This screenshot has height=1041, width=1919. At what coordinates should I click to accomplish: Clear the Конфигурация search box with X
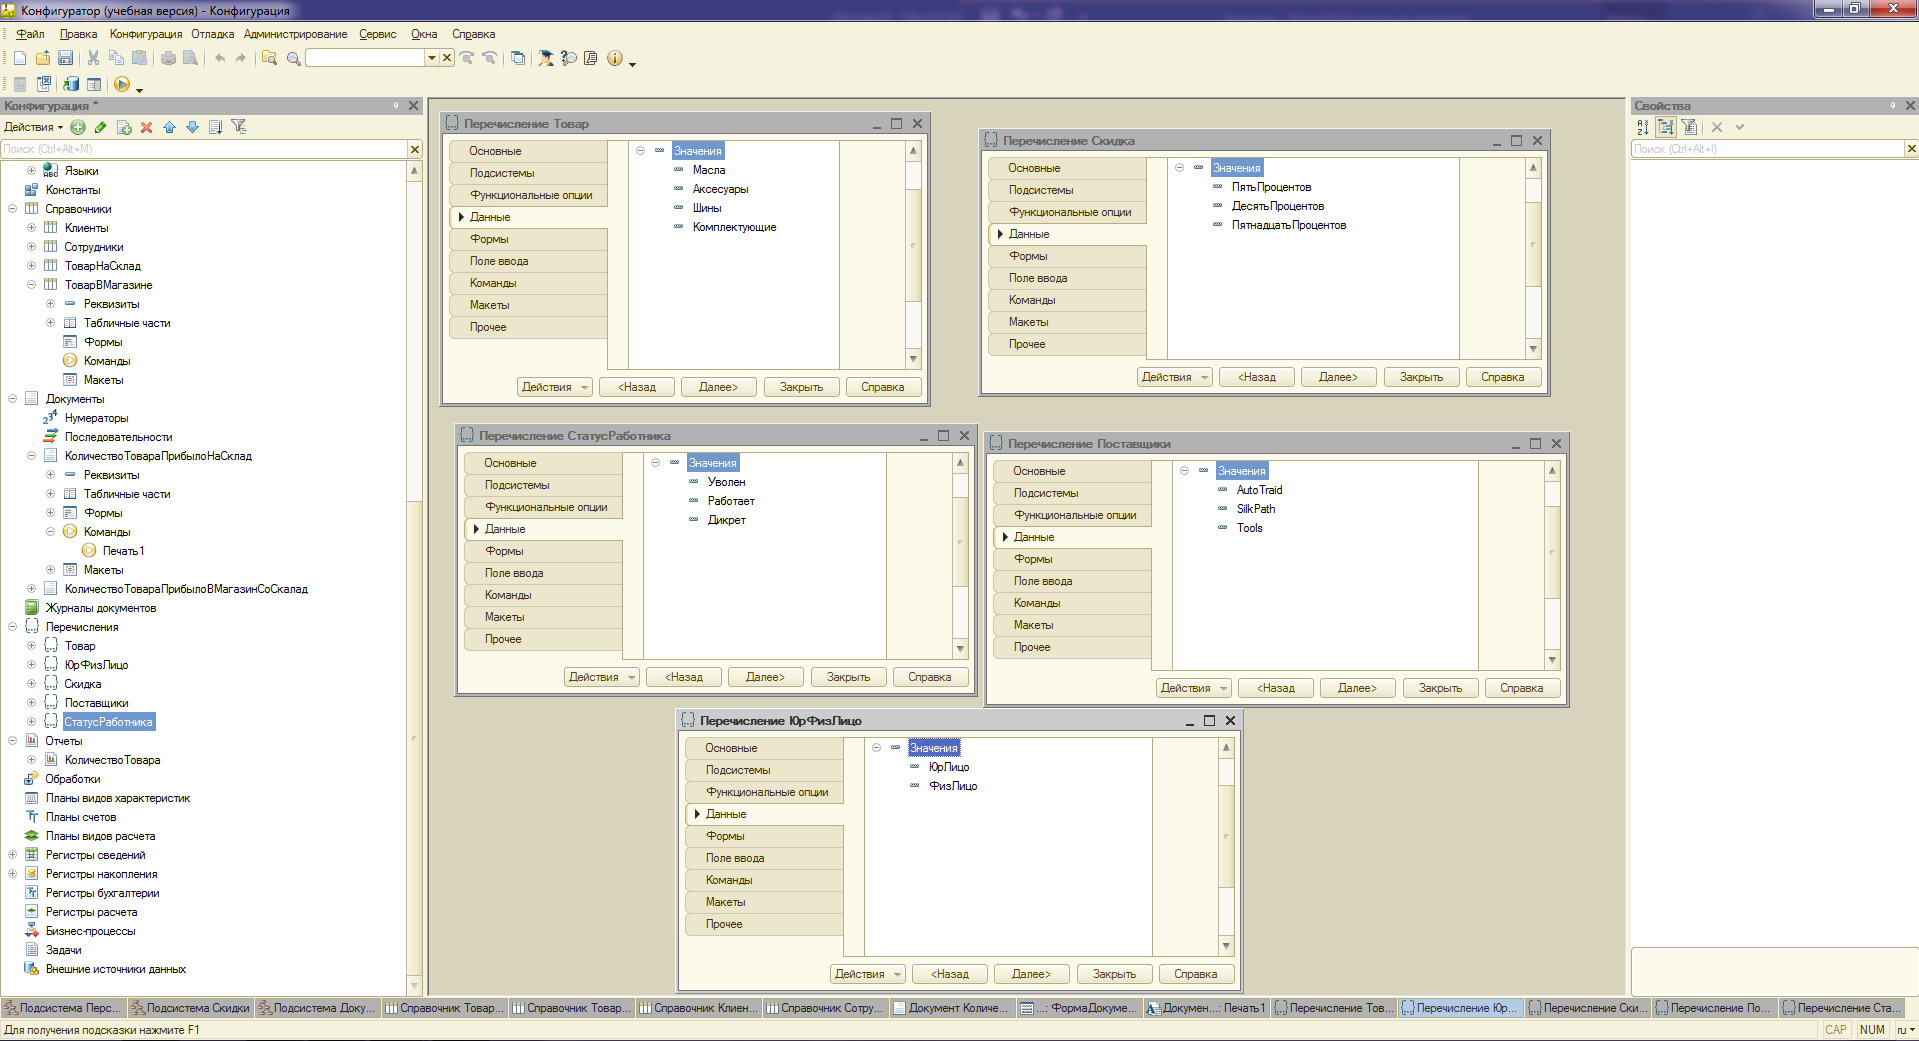tap(415, 149)
